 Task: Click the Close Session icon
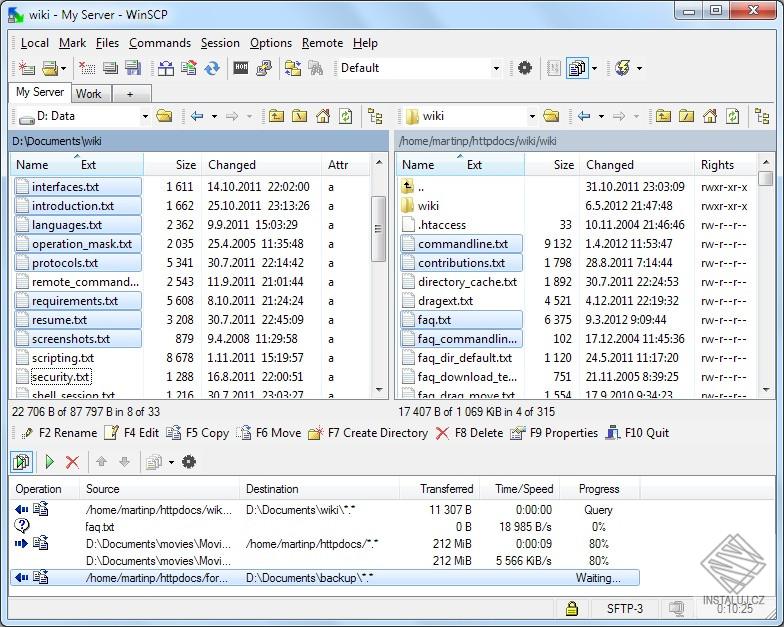87,68
